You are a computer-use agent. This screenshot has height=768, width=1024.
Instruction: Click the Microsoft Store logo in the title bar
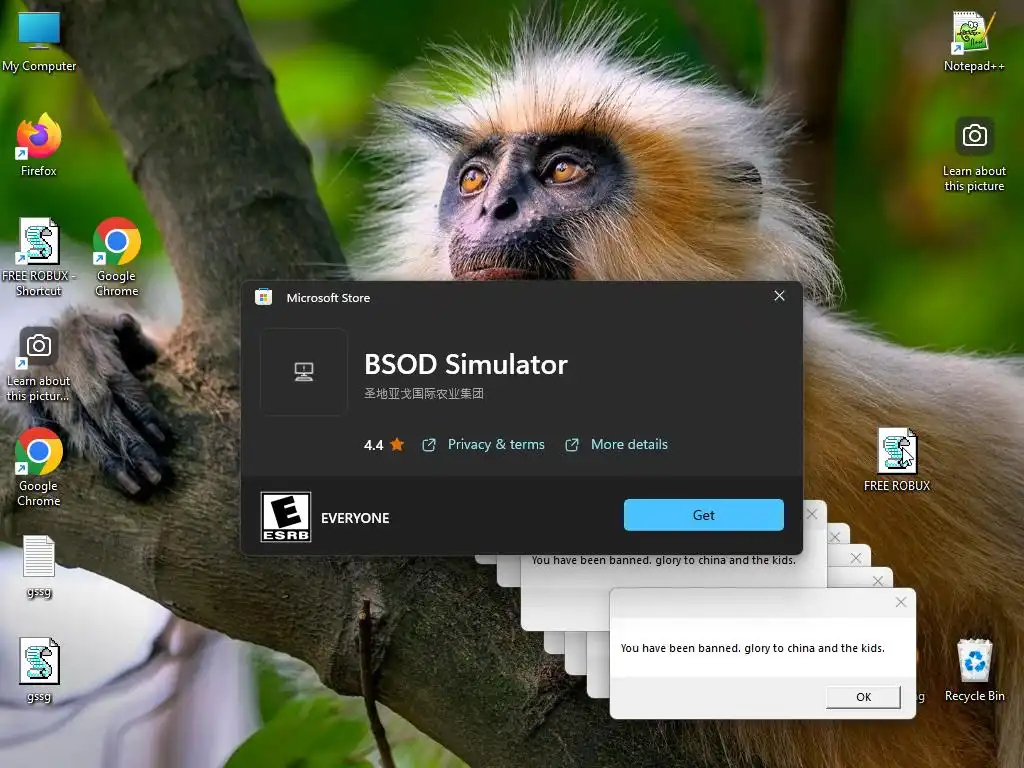pyautogui.click(x=264, y=297)
